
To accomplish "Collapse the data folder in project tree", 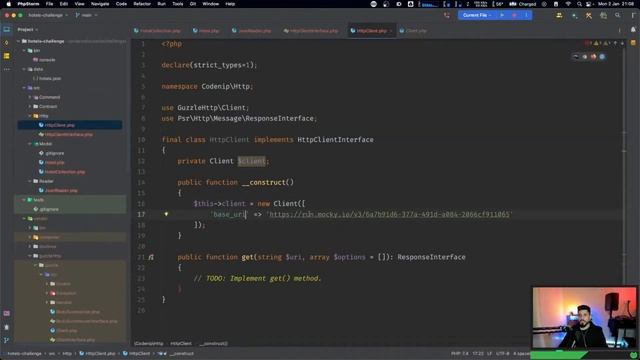I will tap(24, 69).
